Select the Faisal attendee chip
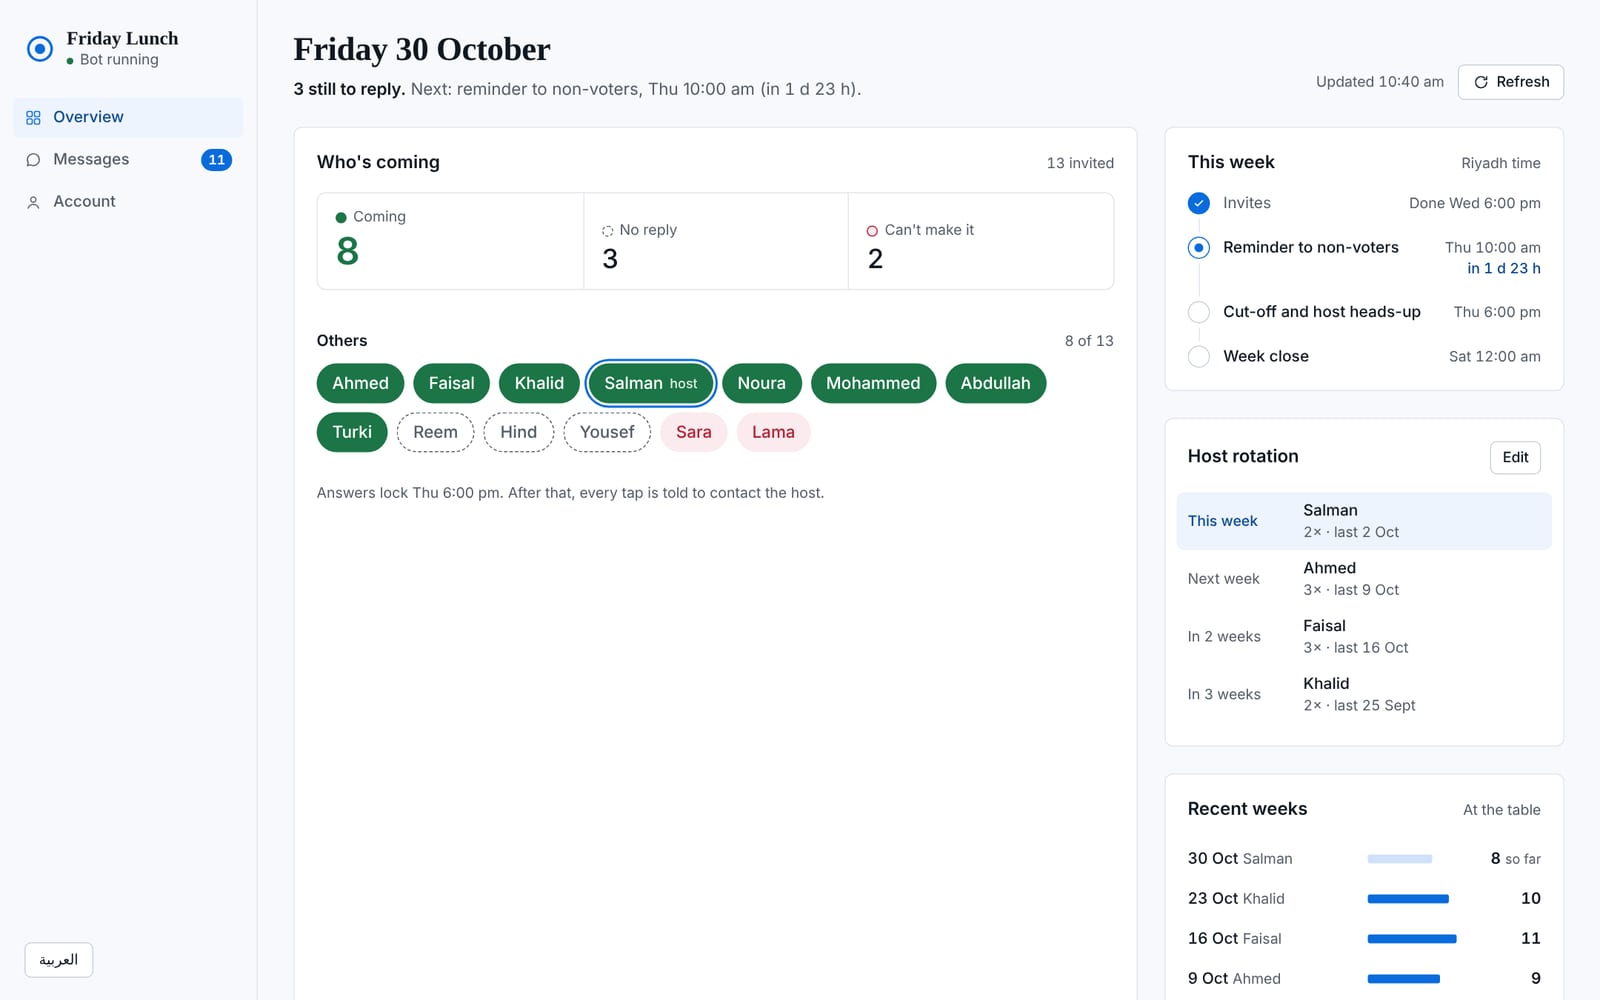Screen dimensions: 1600x1000 [451, 383]
